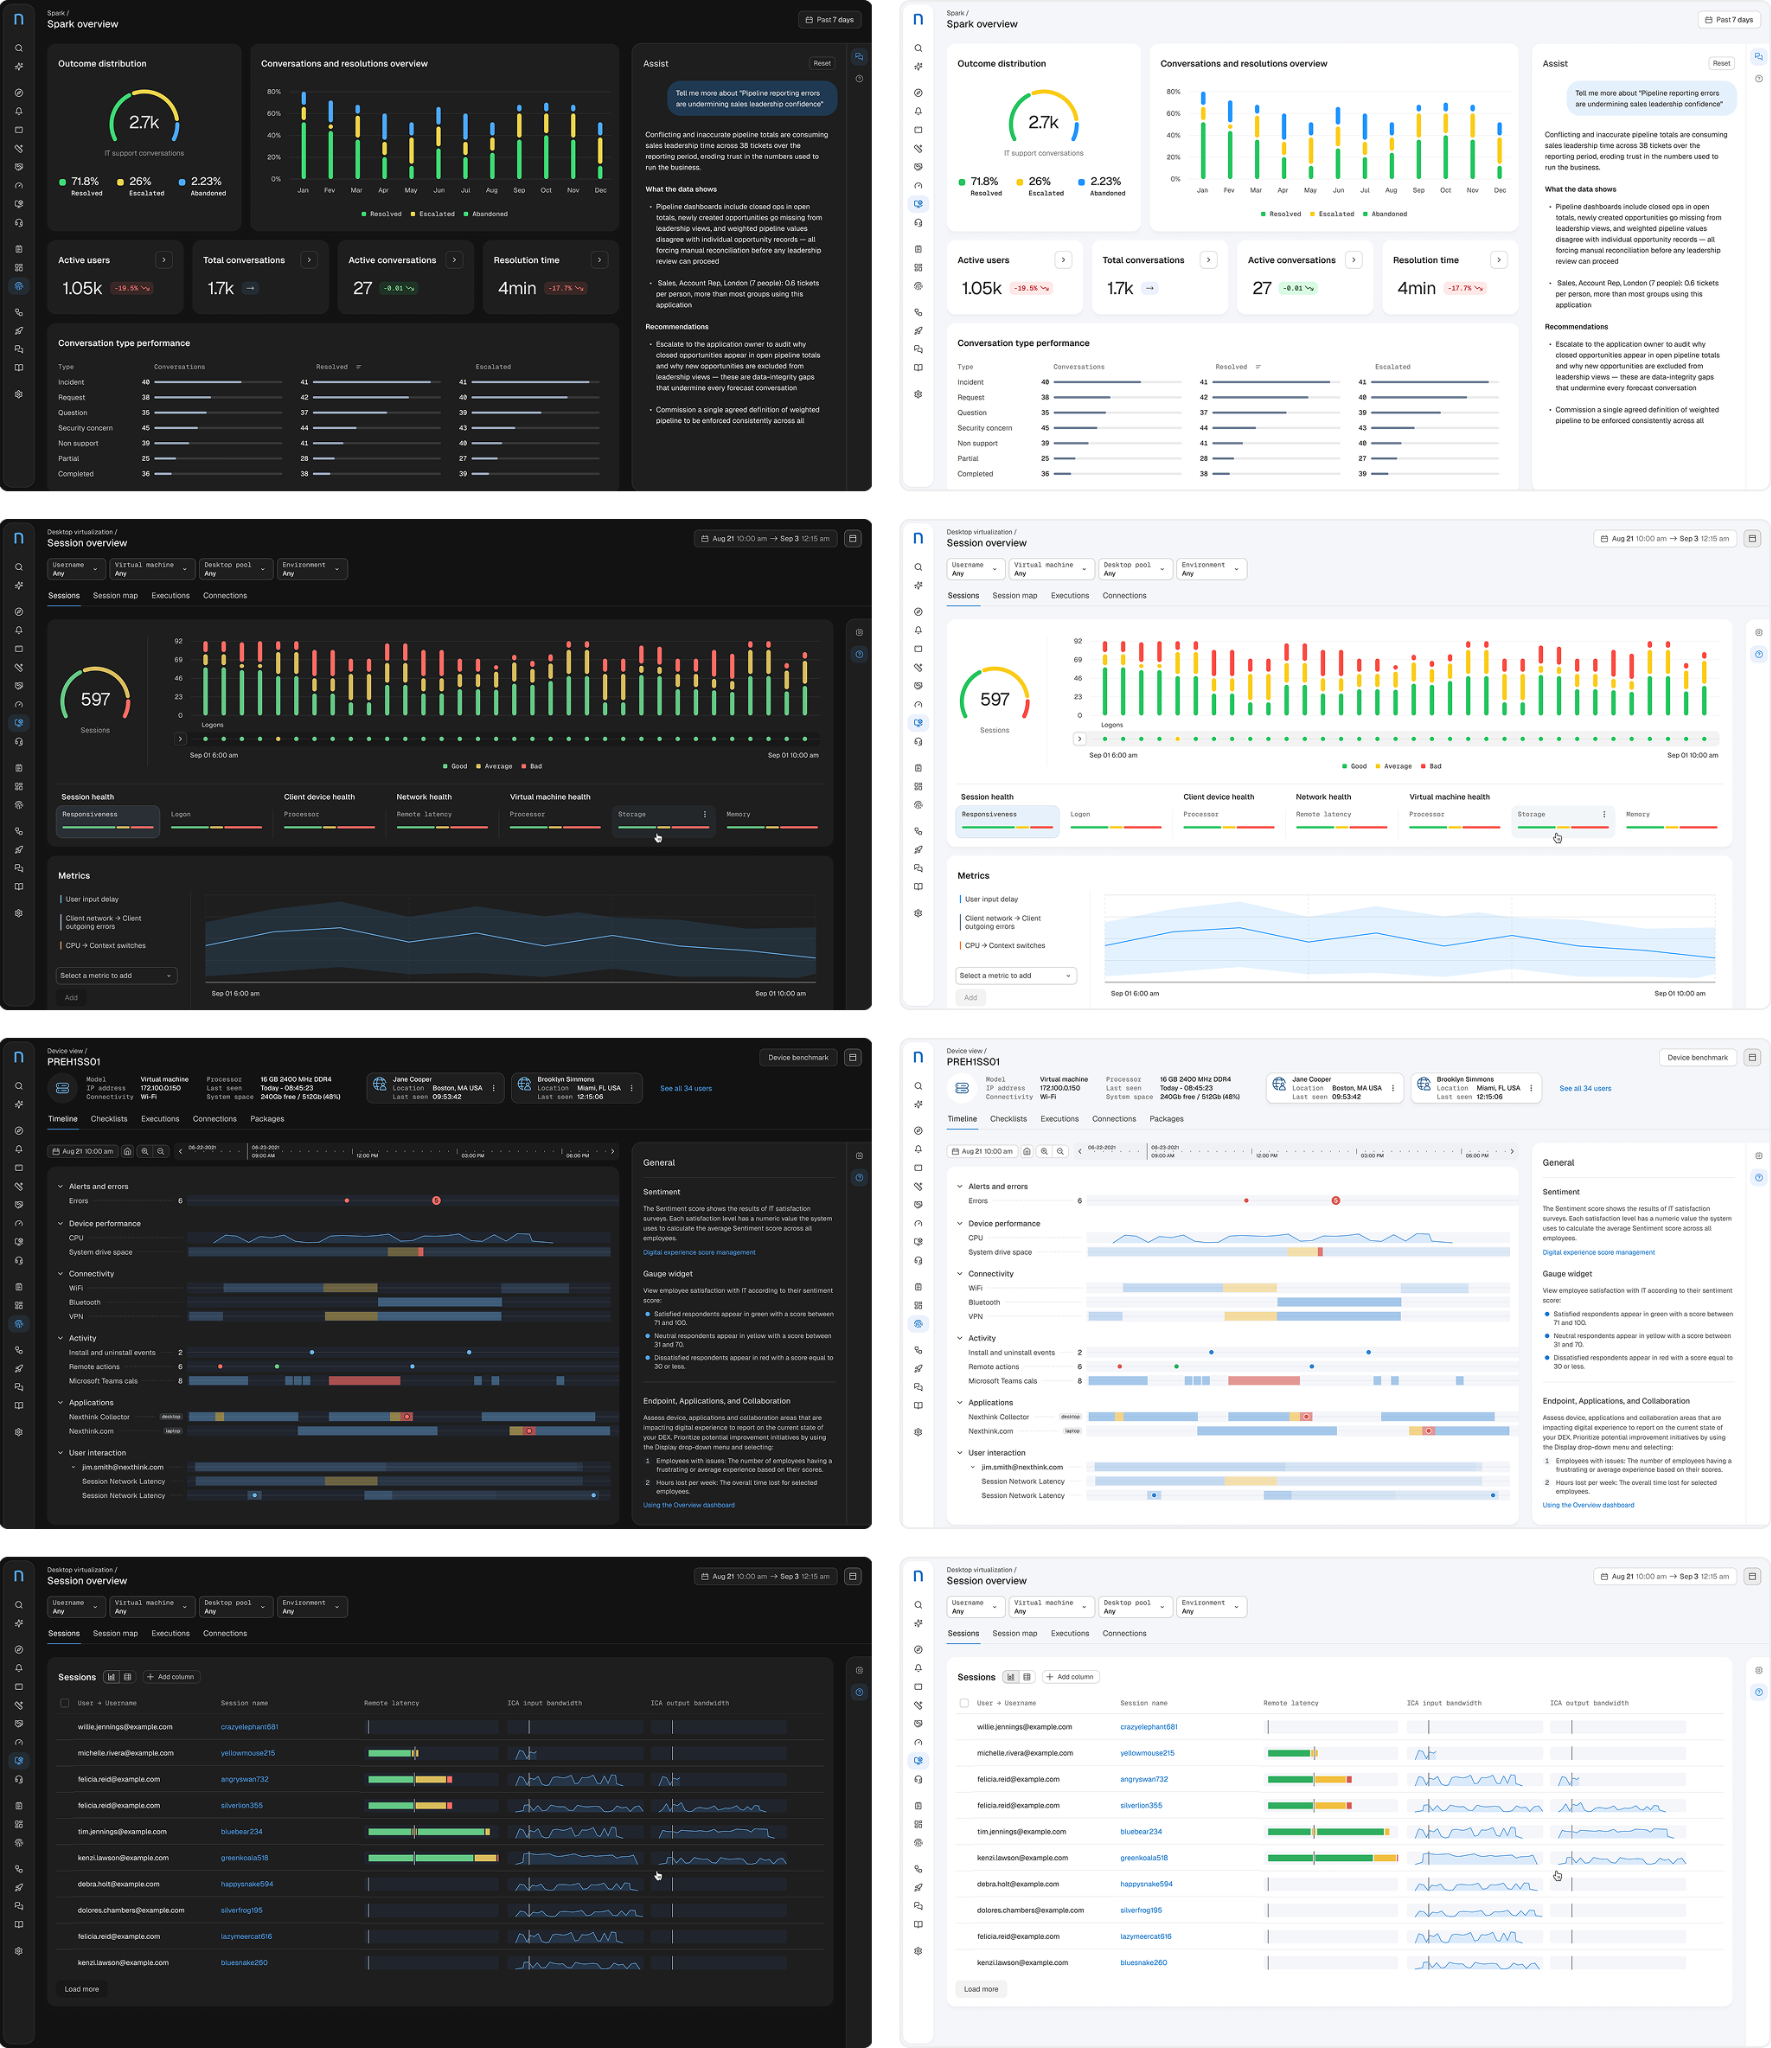
Task: Open Jane Cooper's kebab menu in dark Device view
Action: (494, 1088)
